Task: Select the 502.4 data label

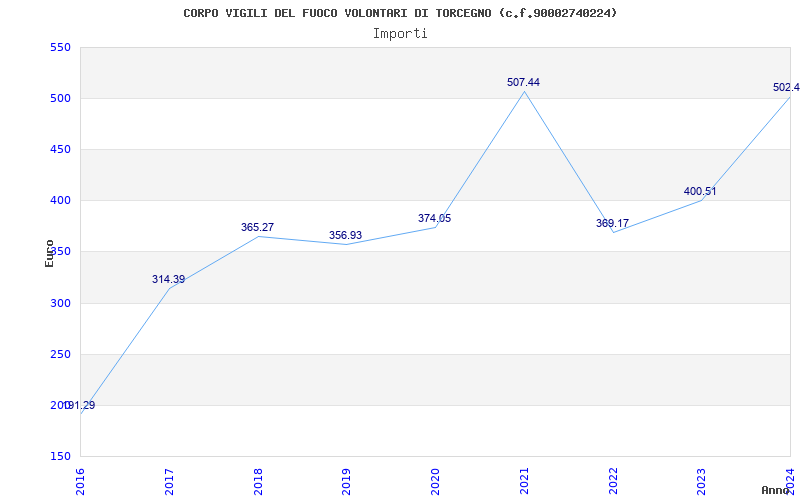Action: pyautogui.click(x=786, y=87)
